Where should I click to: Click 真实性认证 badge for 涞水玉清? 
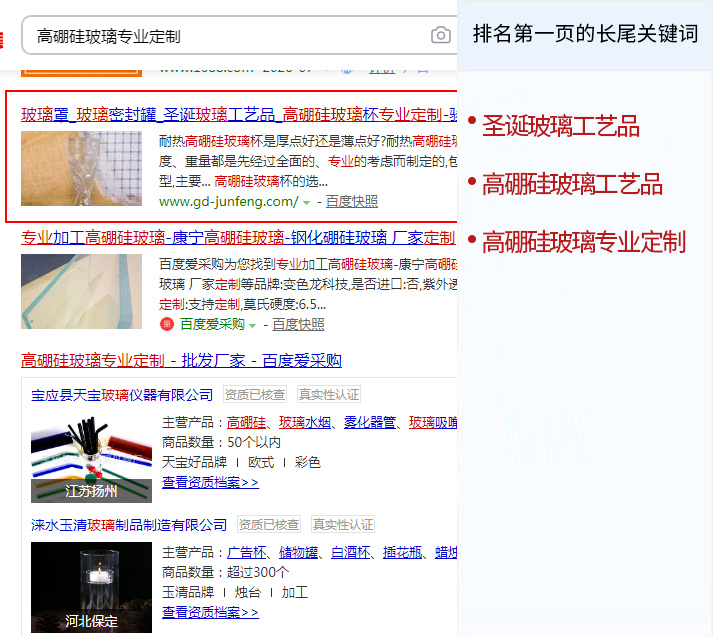(343, 524)
